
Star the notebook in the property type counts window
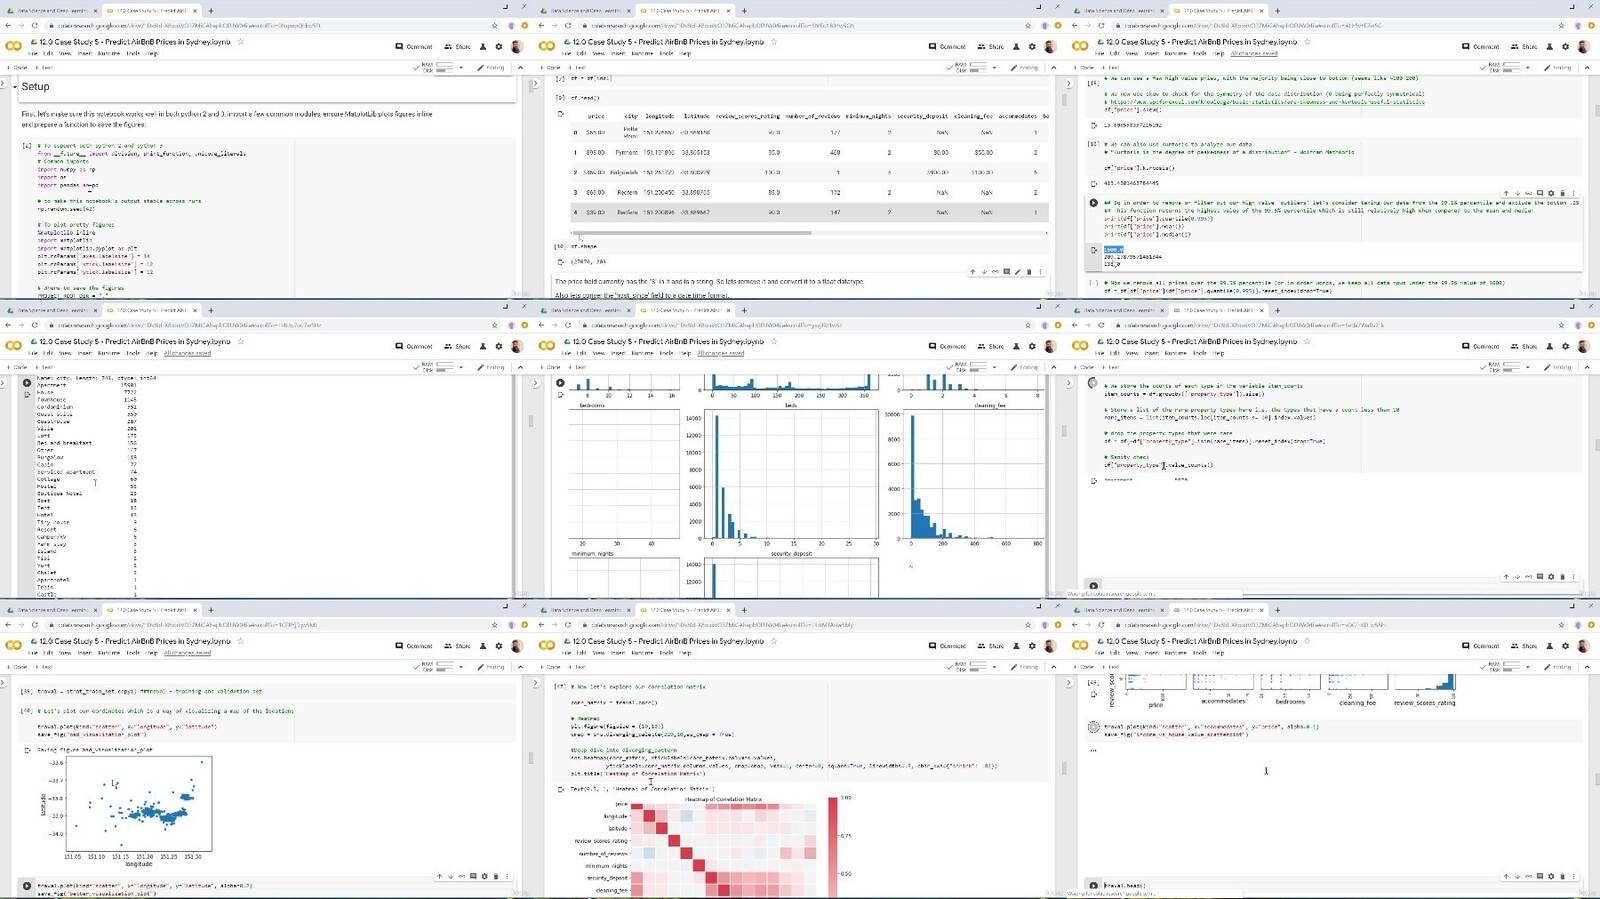pos(240,341)
